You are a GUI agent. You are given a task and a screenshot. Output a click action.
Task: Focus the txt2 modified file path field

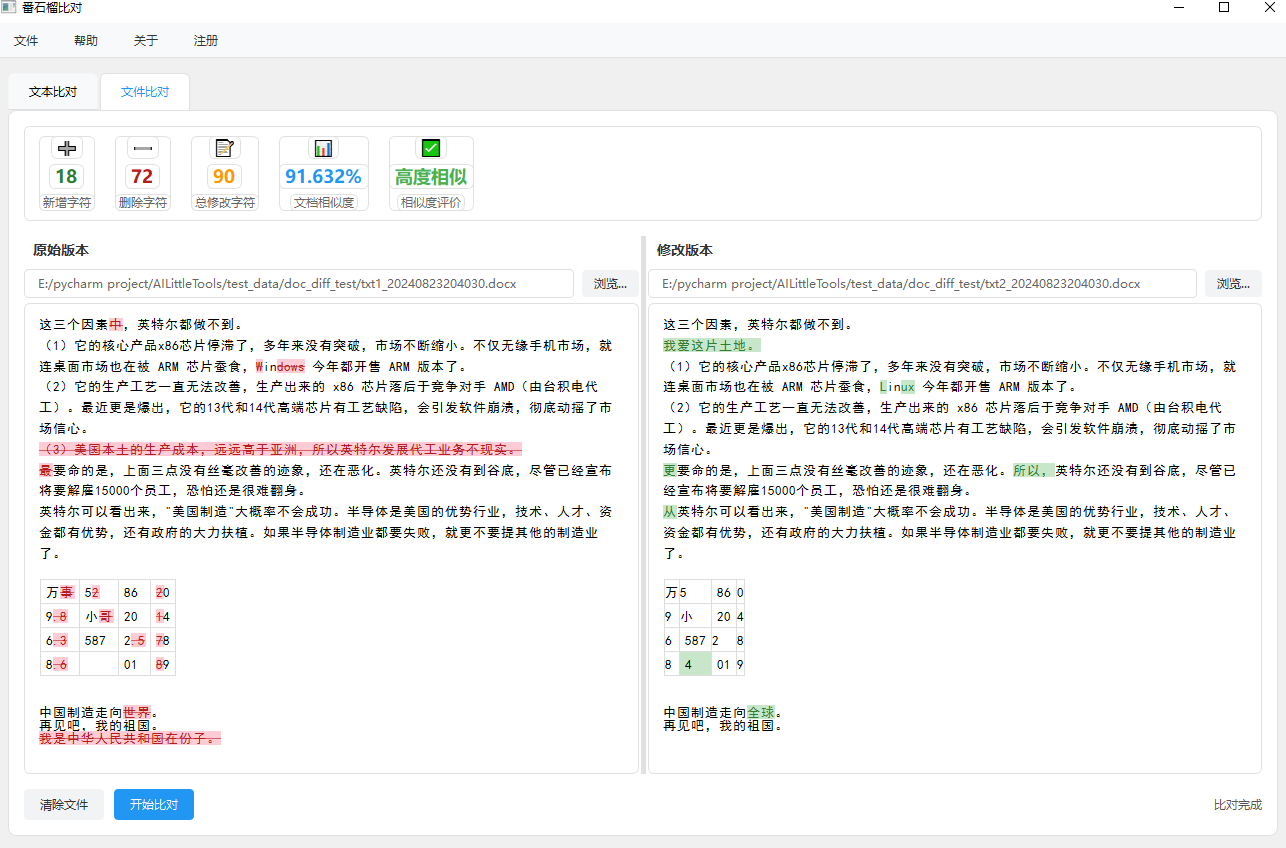coord(922,283)
